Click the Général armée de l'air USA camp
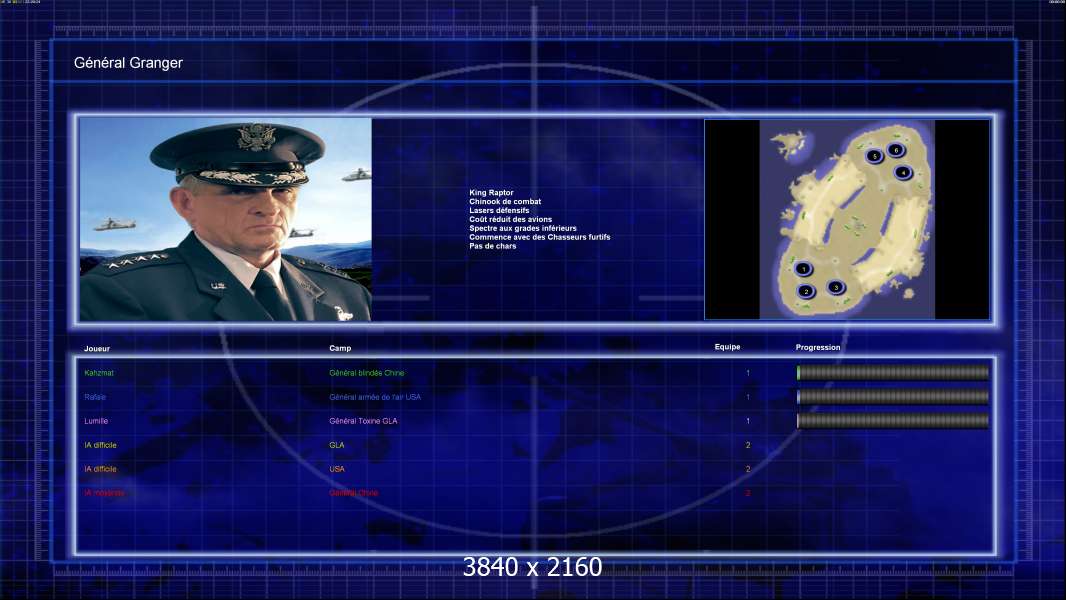1066x600 pixels. pyautogui.click(x=375, y=397)
